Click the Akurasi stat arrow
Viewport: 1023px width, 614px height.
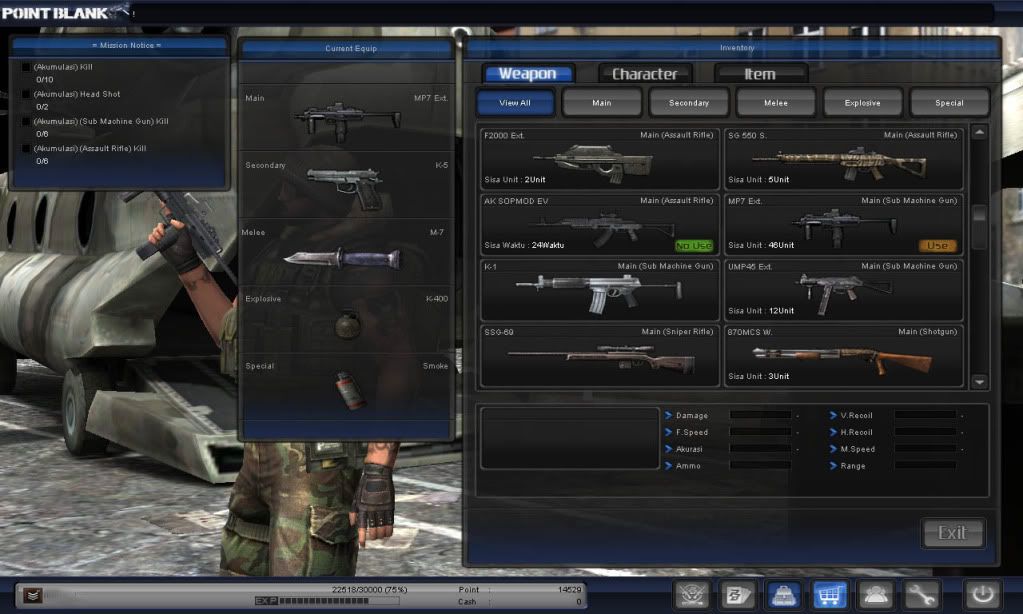point(668,449)
